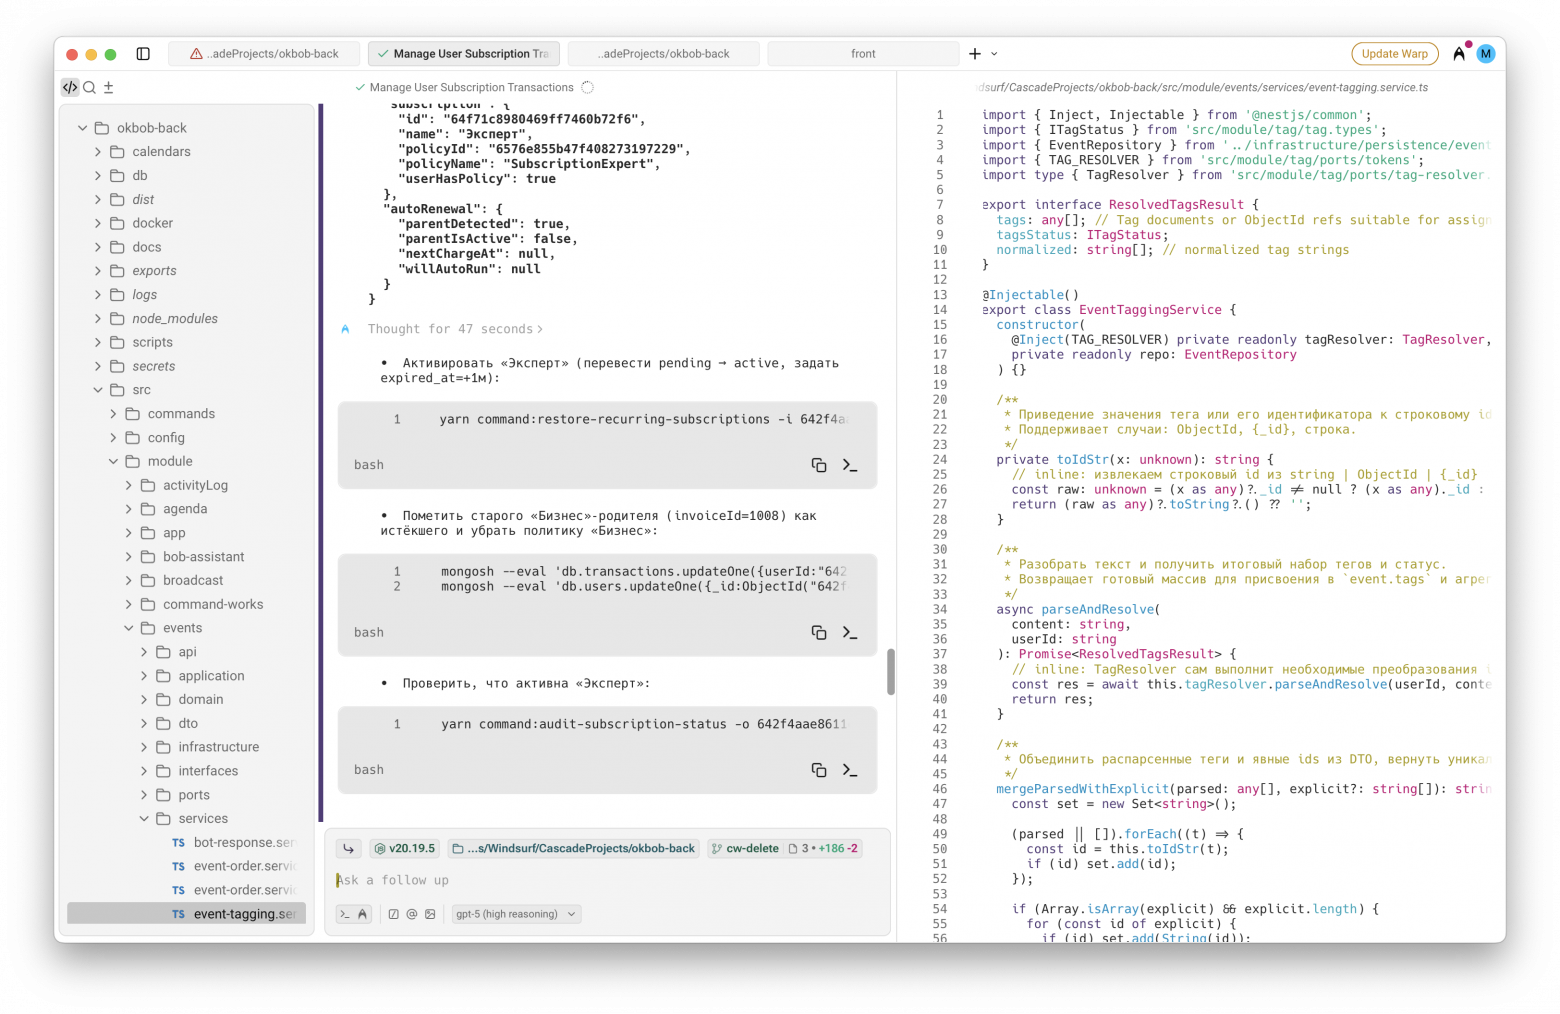Copy the yarn restore-recurring-subscriptions command

click(x=819, y=465)
